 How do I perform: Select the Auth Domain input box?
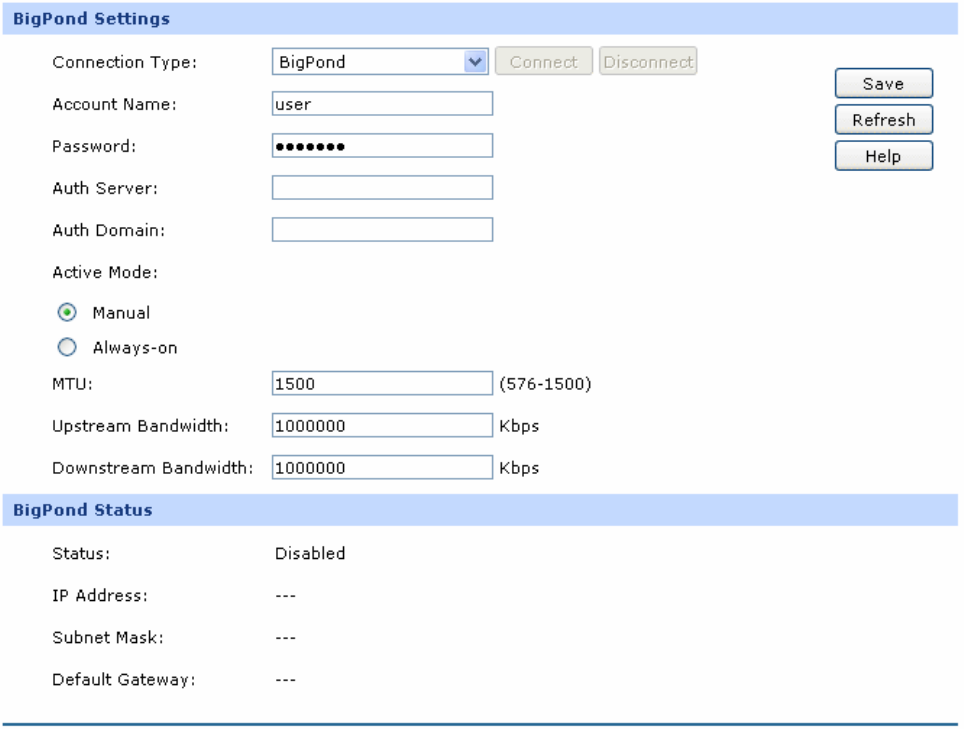(x=382, y=230)
